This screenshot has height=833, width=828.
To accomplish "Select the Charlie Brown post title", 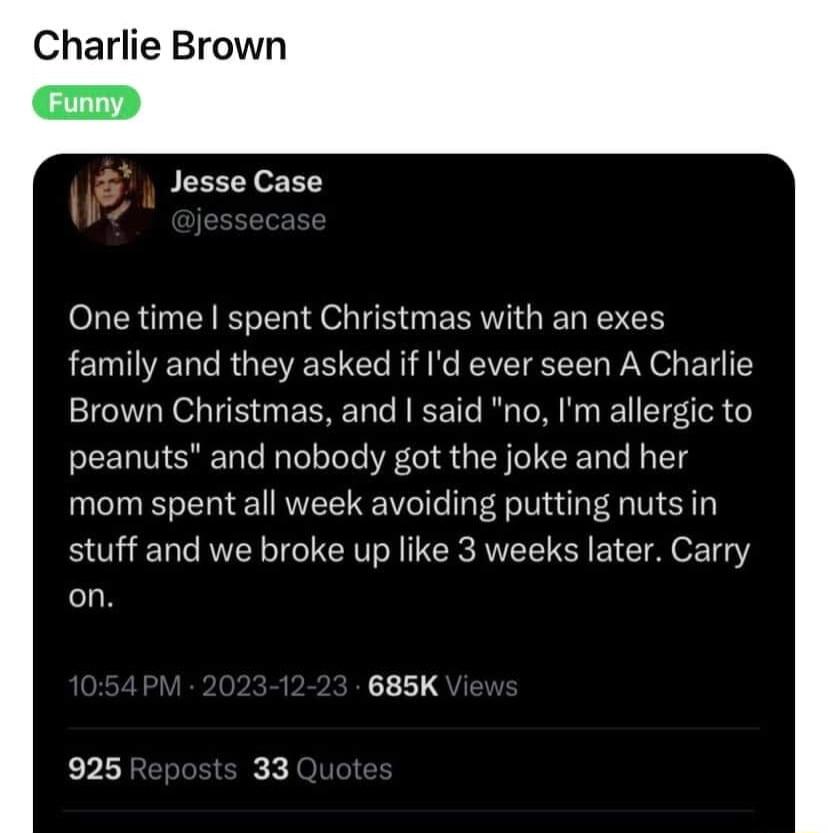I will (x=160, y=46).
